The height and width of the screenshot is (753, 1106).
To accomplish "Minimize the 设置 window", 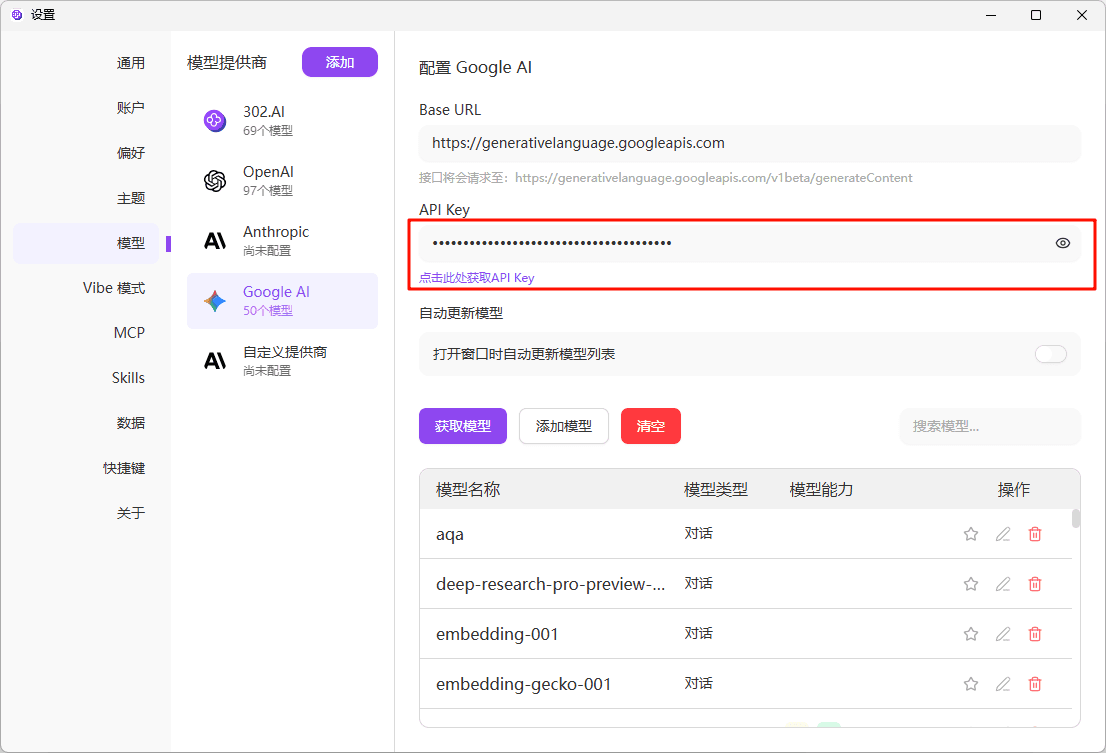I will tap(991, 15).
